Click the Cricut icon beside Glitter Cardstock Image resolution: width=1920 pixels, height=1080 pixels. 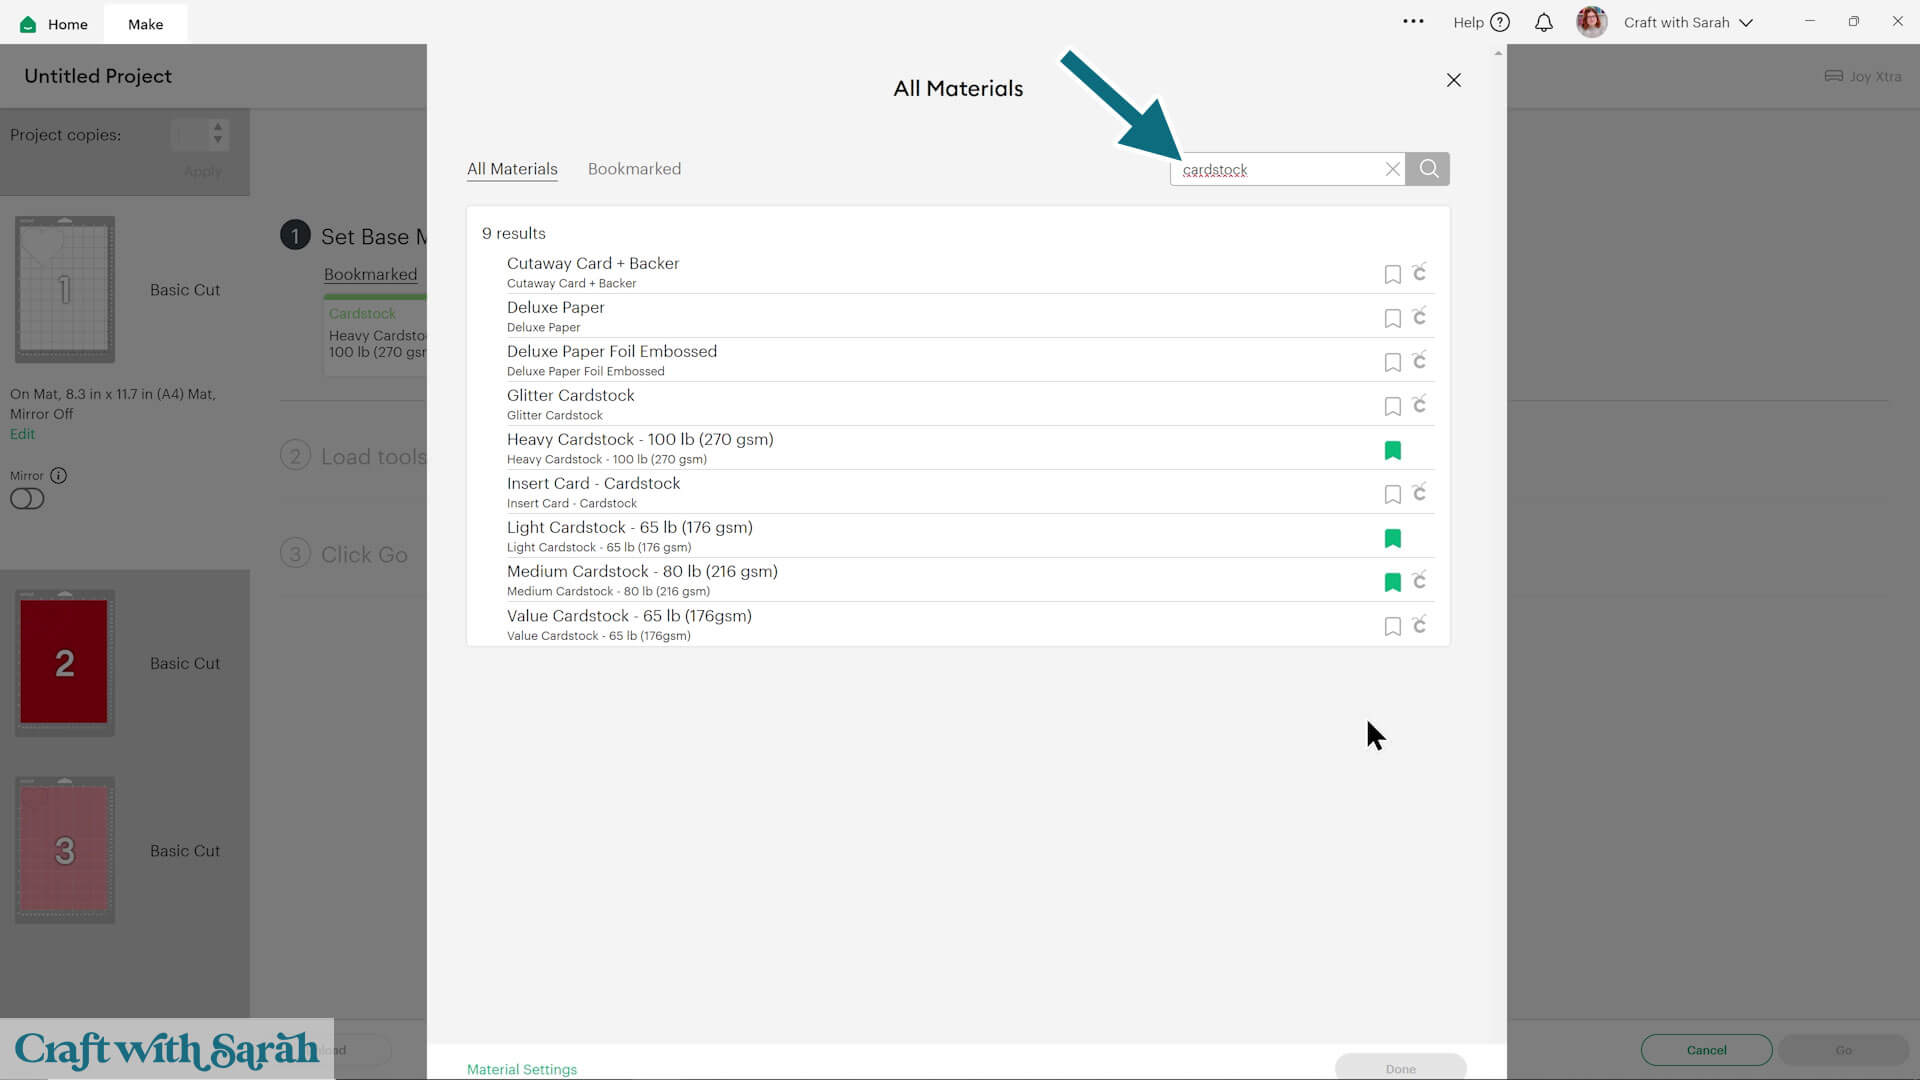(x=1419, y=405)
